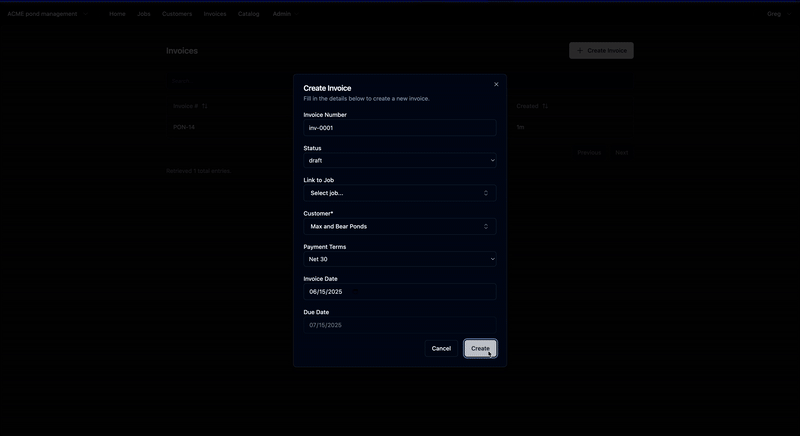Image resolution: width=800 pixels, height=436 pixels.
Task: Click the Create button in dialog
Action: click(480, 348)
